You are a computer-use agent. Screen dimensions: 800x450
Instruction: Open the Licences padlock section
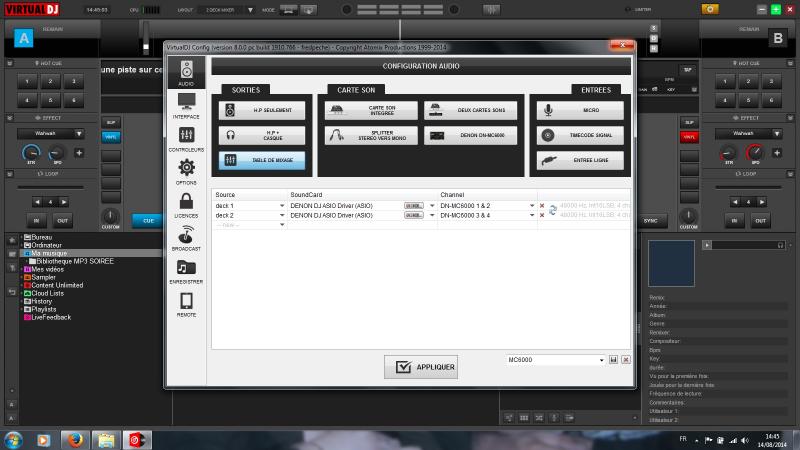coord(186,205)
